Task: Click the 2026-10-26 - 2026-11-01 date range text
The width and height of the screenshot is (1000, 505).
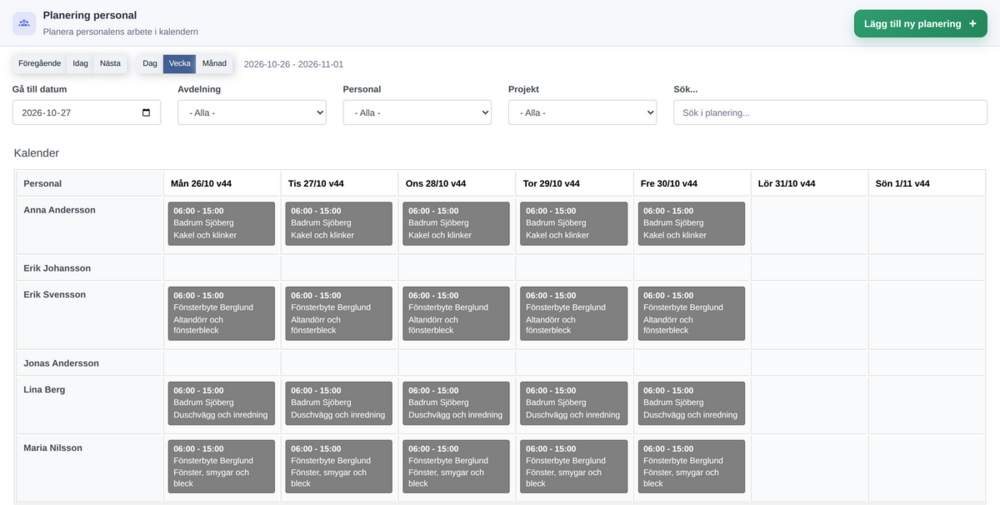Action: [293, 64]
